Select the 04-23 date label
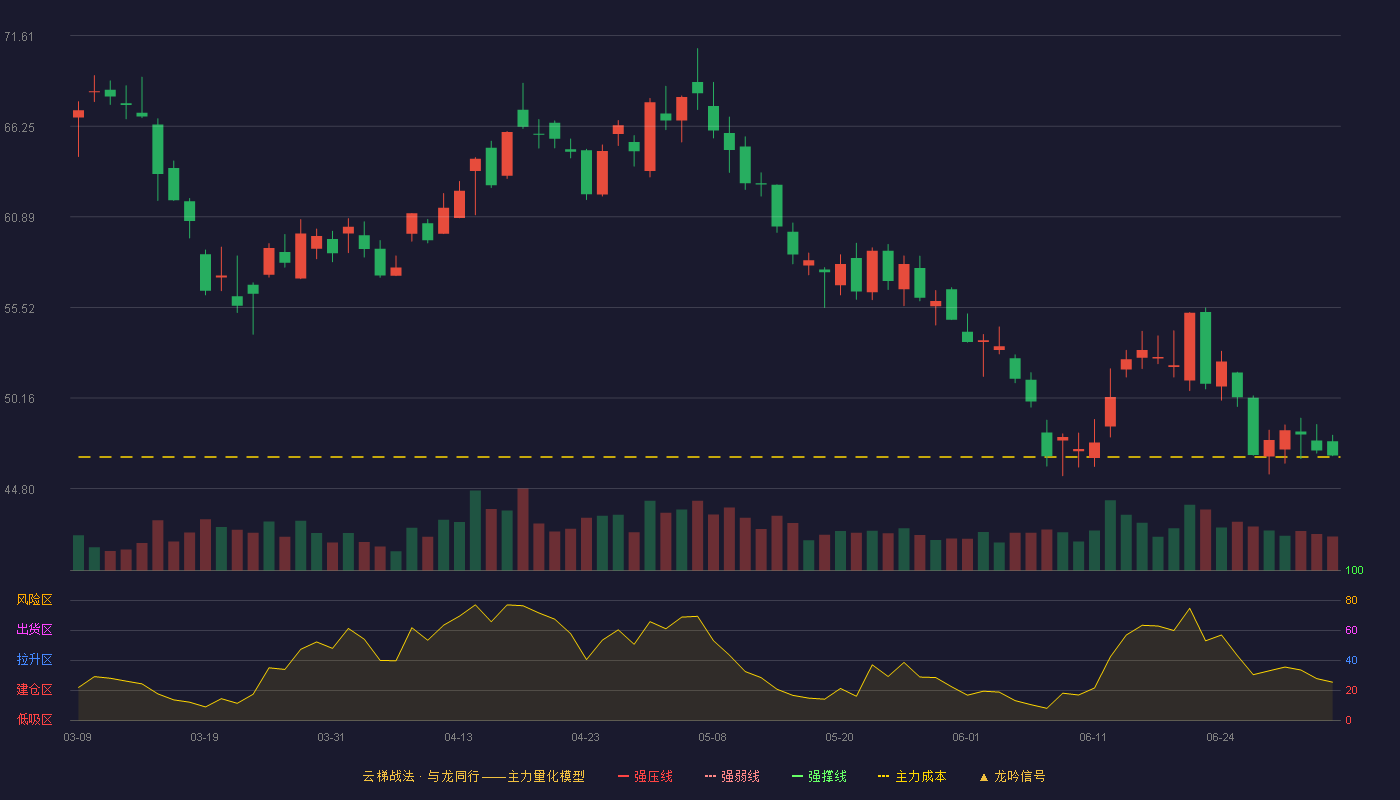 (585, 737)
